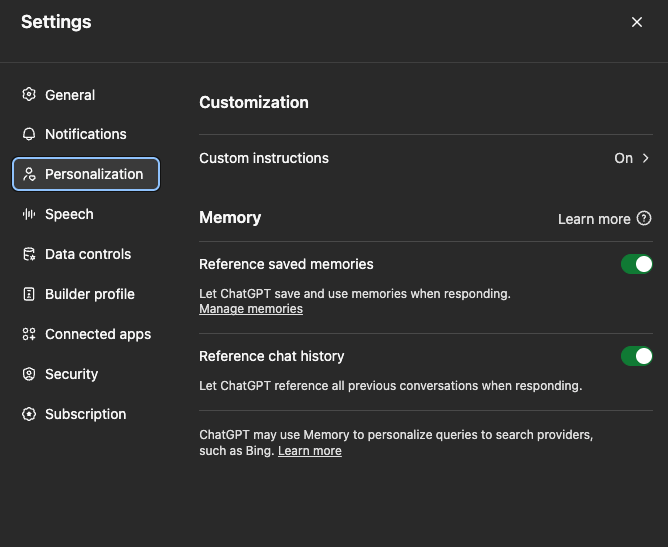The height and width of the screenshot is (547, 668).
Task: Go to the Speech tab
Action: point(86,214)
